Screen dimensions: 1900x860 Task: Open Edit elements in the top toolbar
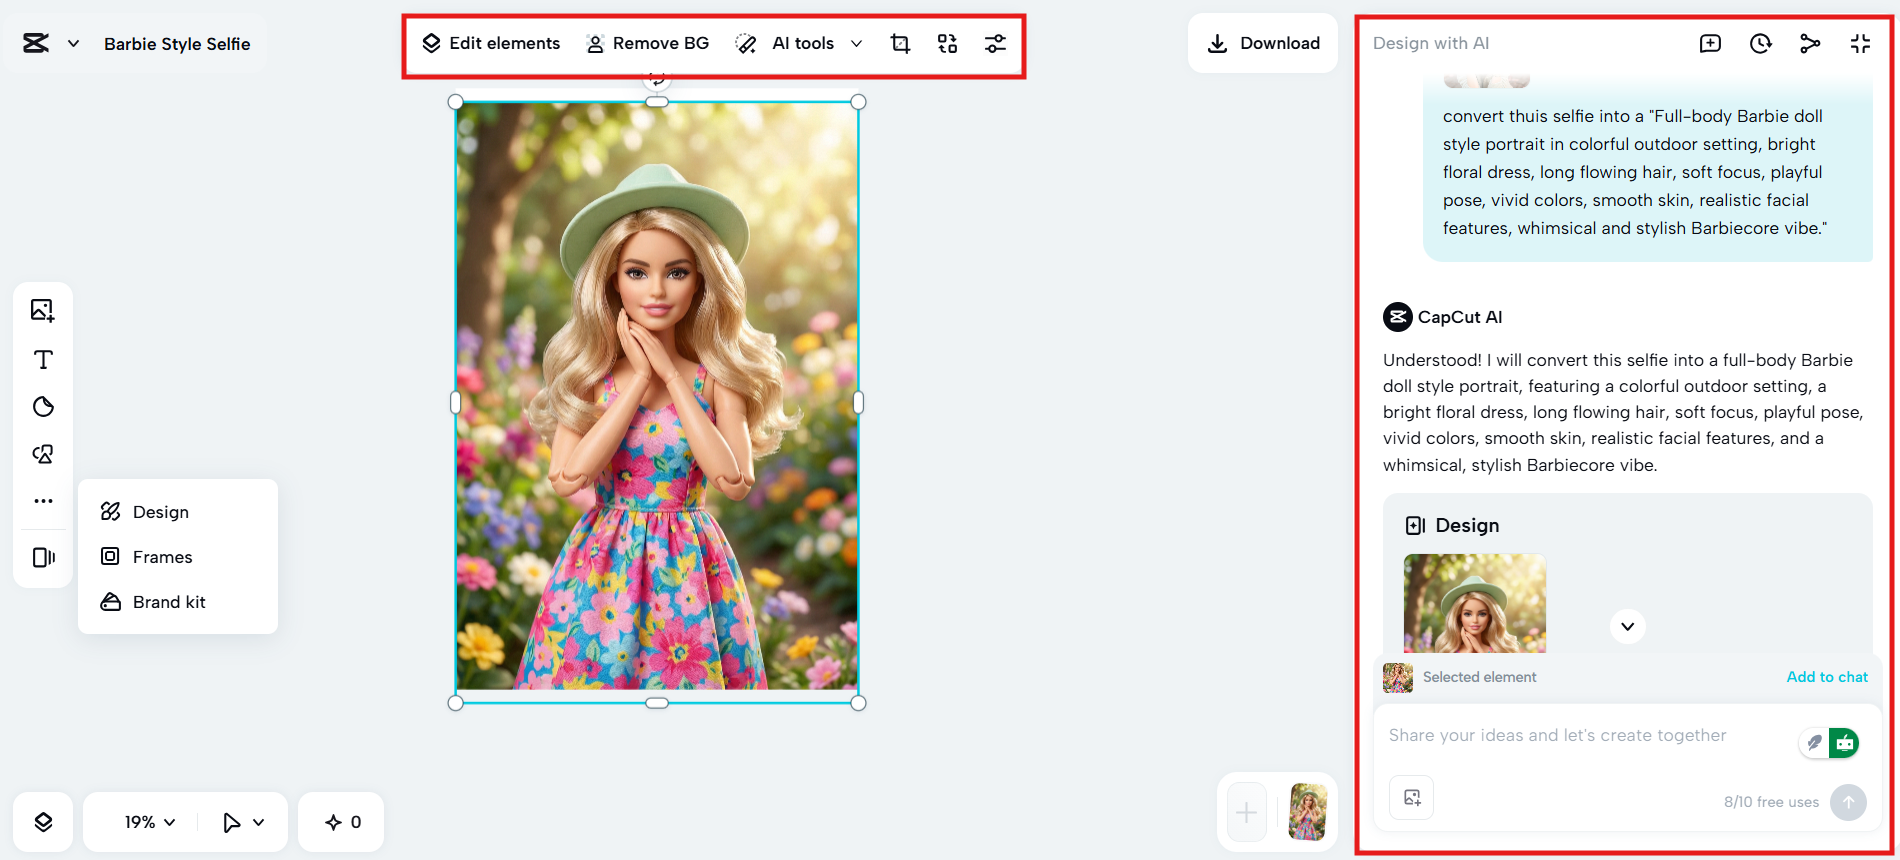coord(491,43)
